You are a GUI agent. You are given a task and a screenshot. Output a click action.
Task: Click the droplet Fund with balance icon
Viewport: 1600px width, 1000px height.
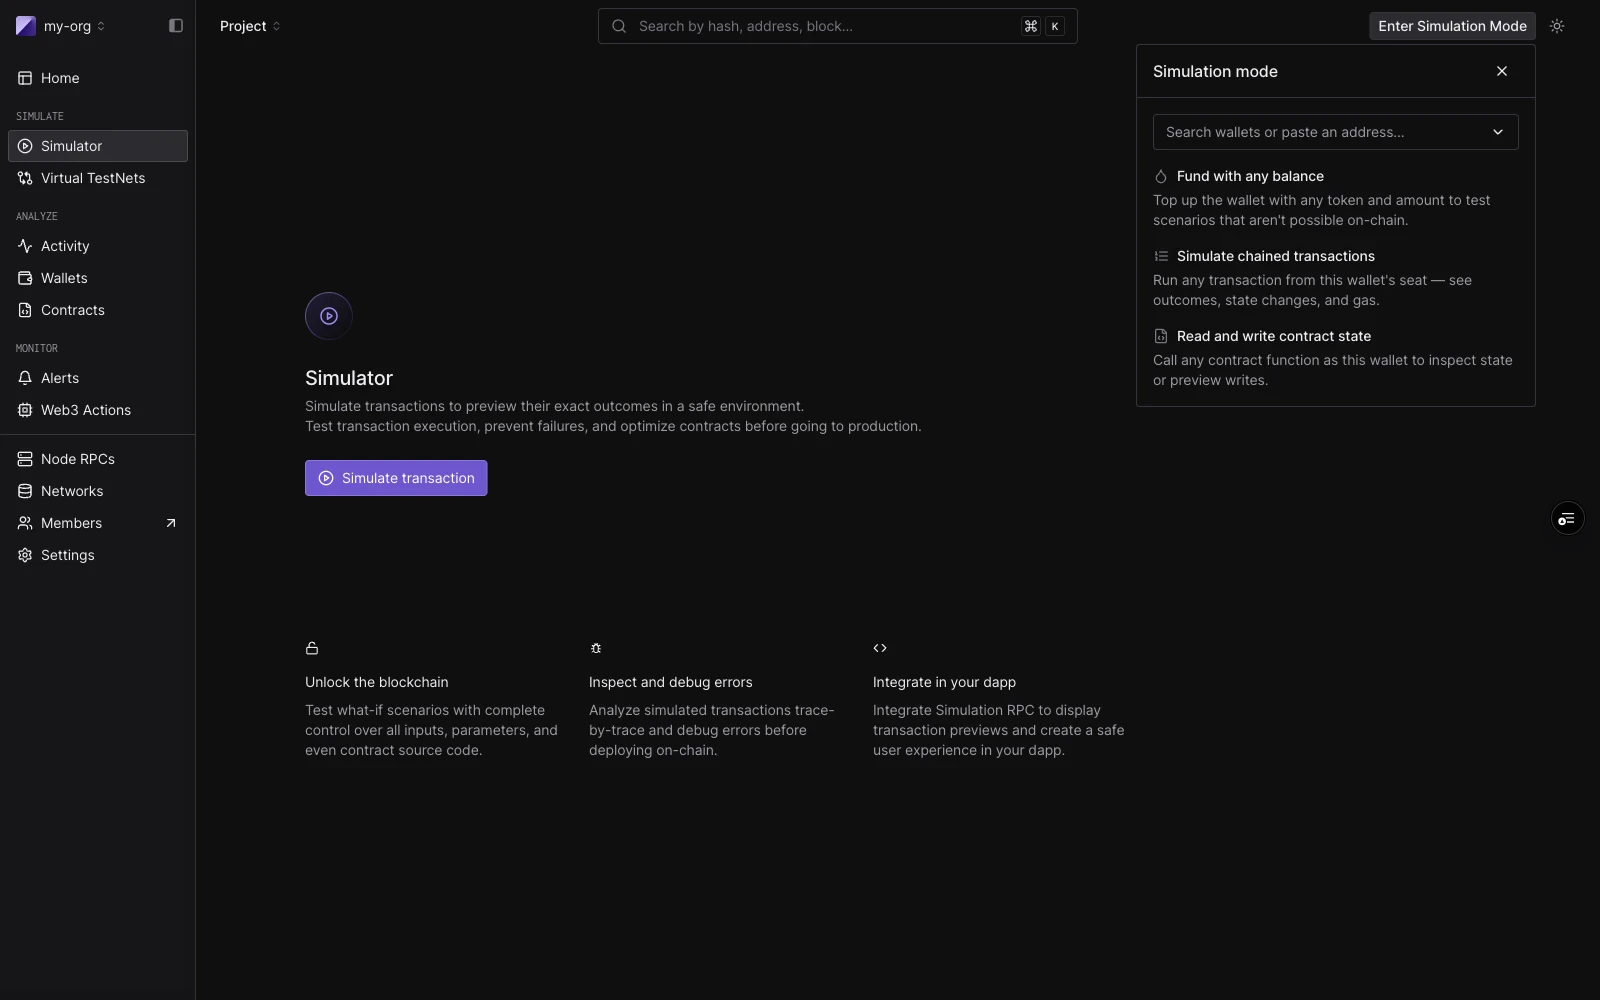[x=1161, y=176]
